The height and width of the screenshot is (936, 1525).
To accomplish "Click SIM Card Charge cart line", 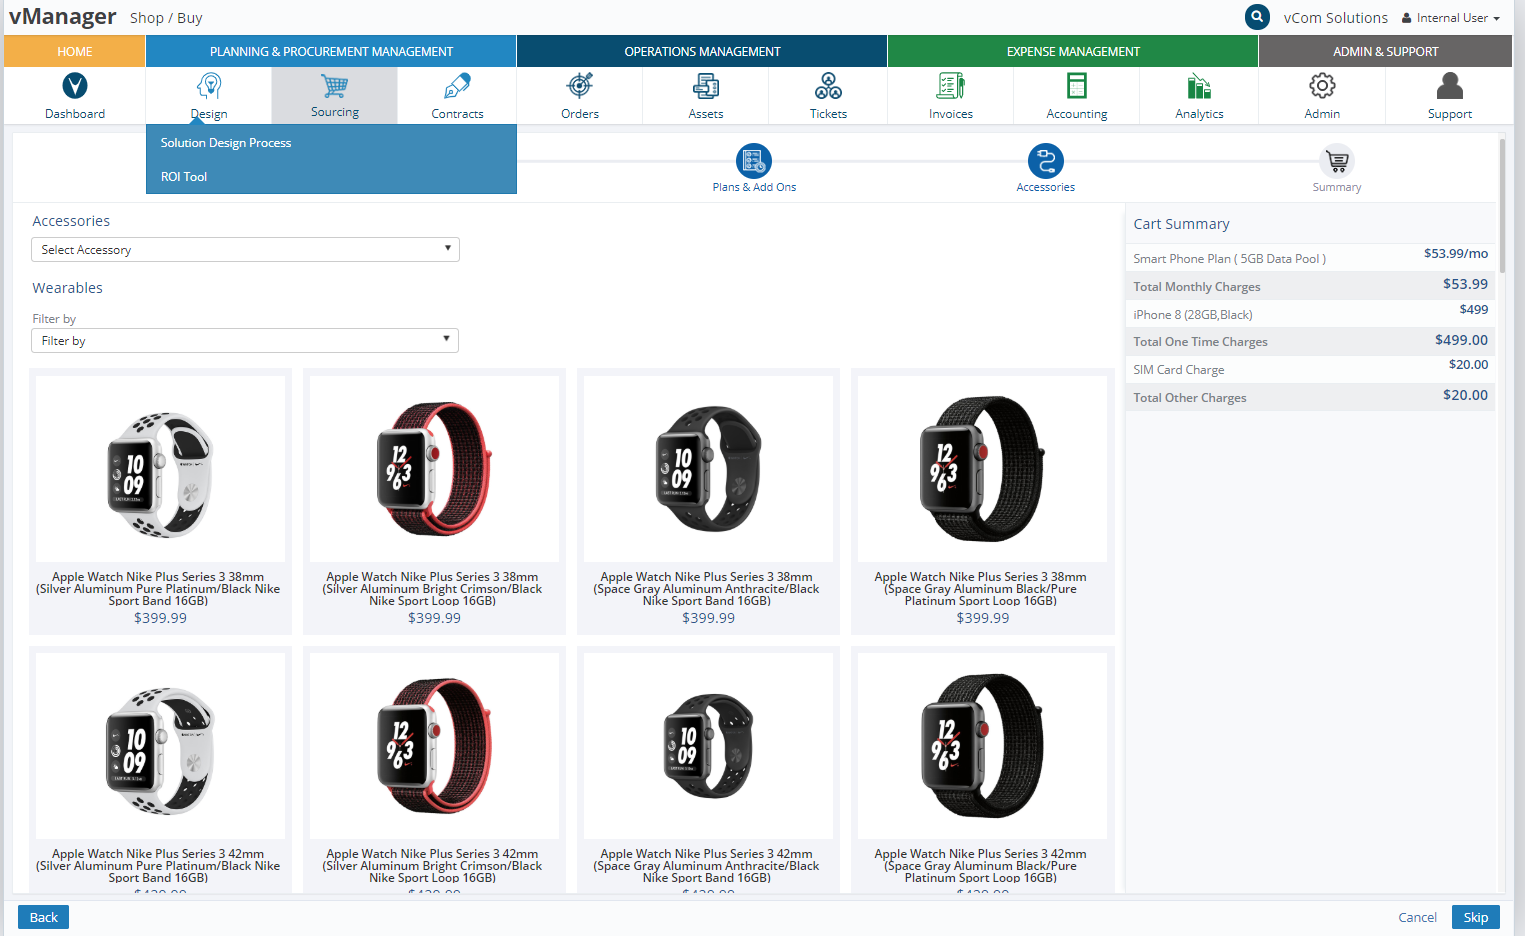I will pyautogui.click(x=1310, y=369).
